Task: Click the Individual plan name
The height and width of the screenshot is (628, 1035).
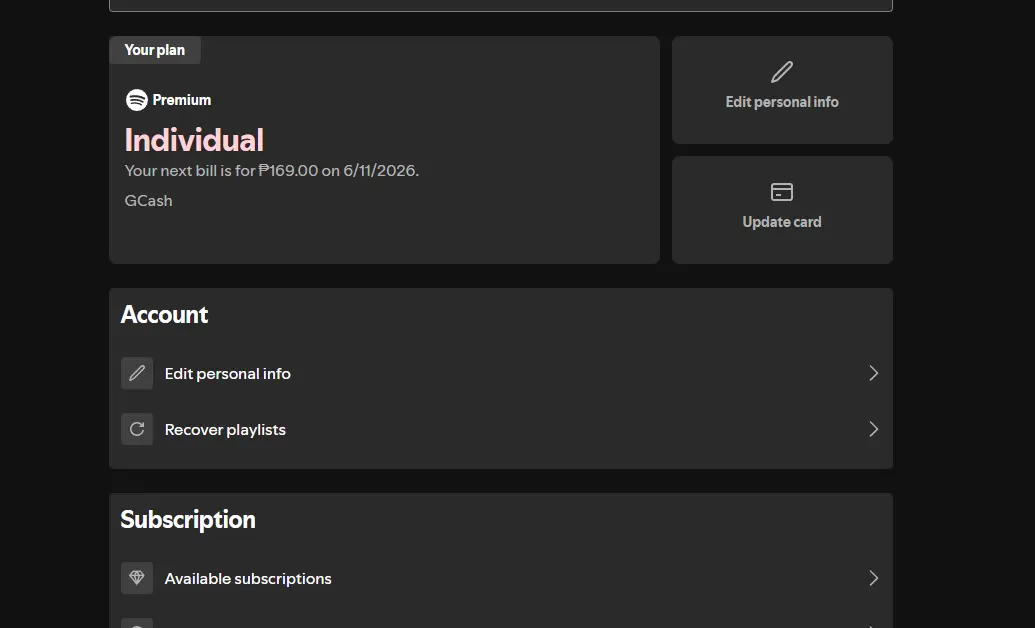Action: click(x=194, y=140)
